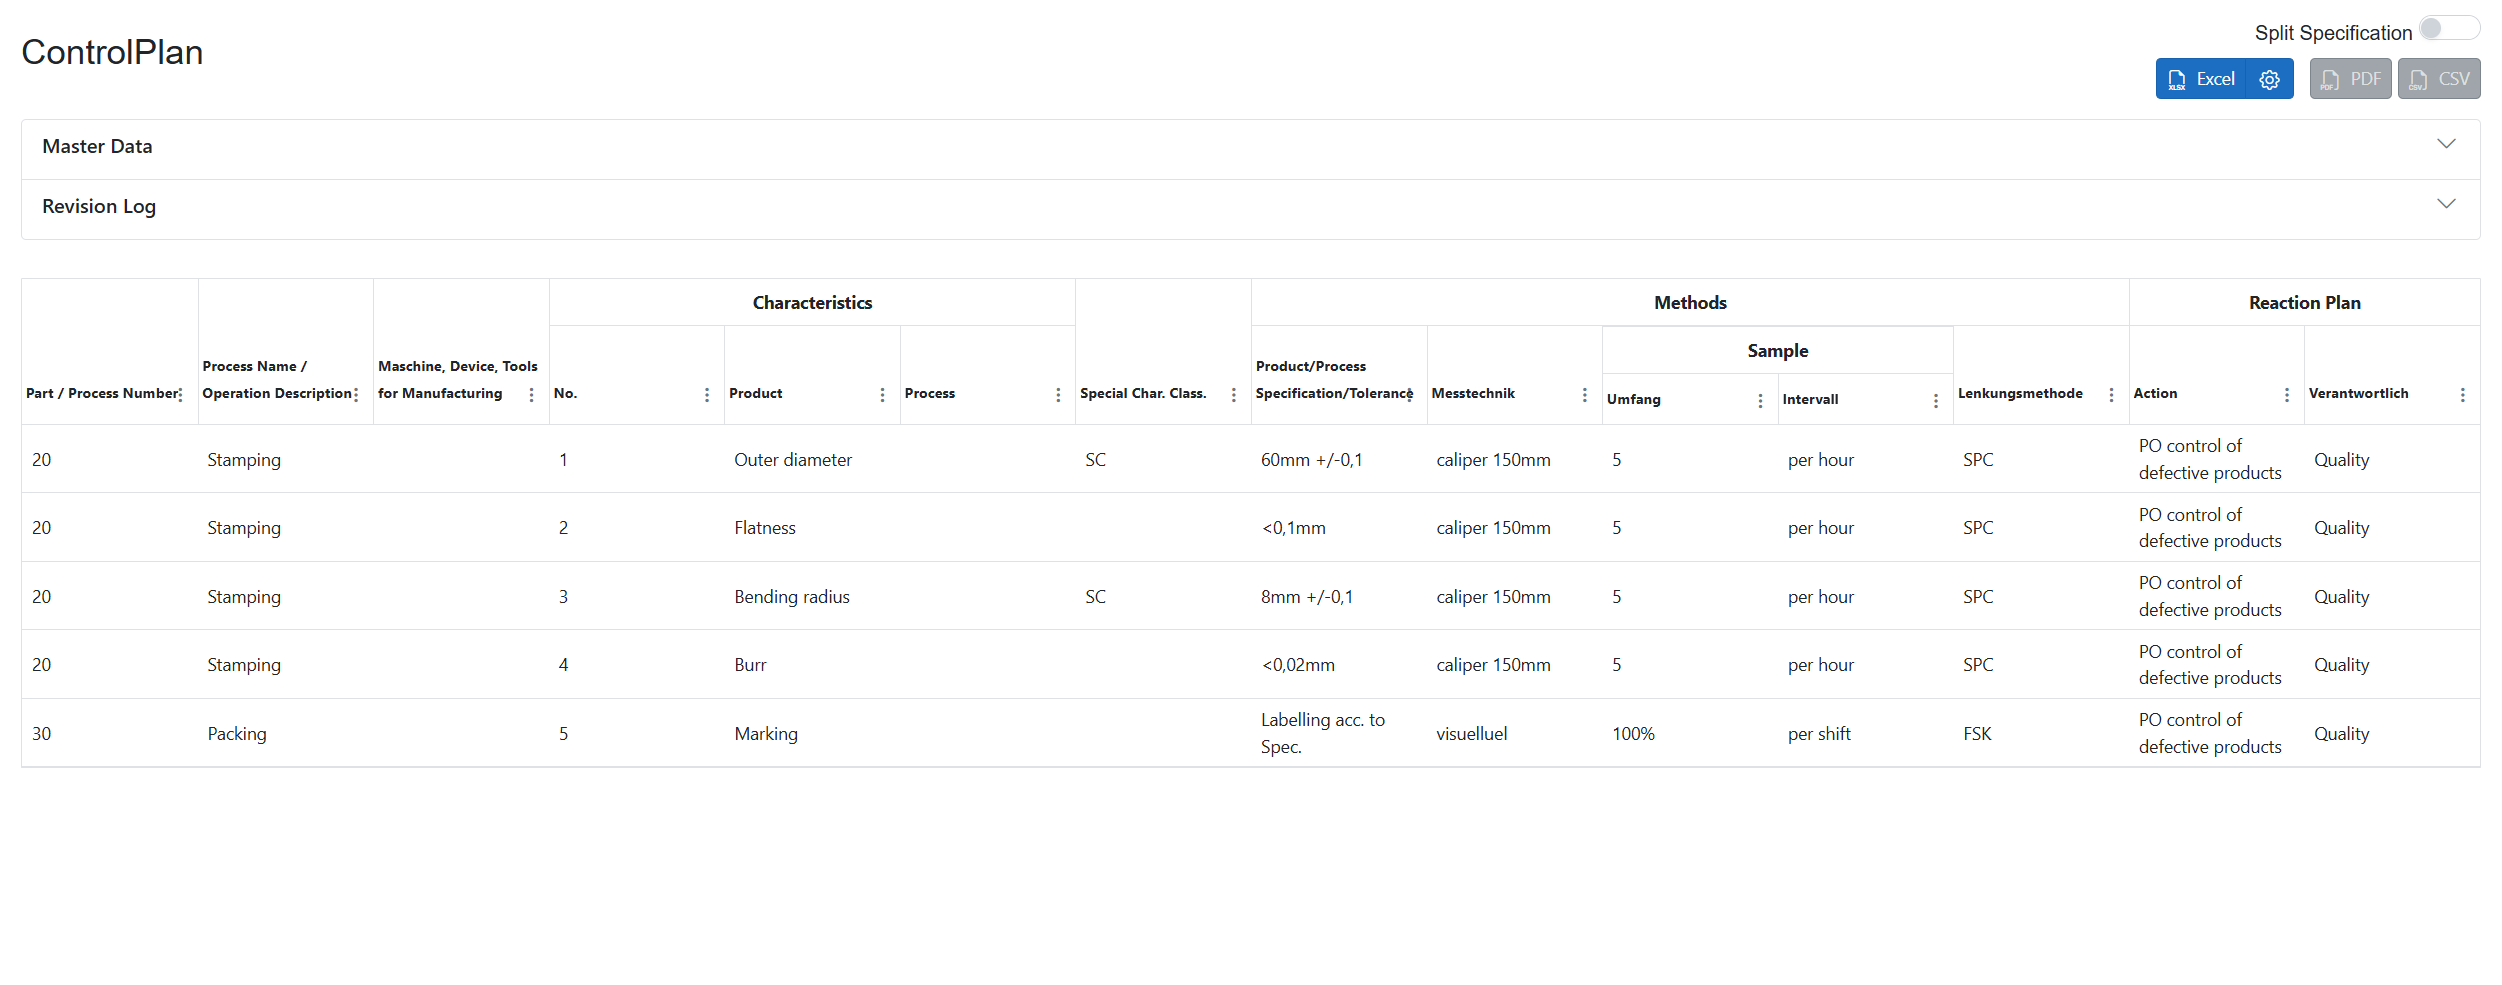Expand the Master Data section
The height and width of the screenshot is (985, 2502).
pyautogui.click(x=97, y=147)
